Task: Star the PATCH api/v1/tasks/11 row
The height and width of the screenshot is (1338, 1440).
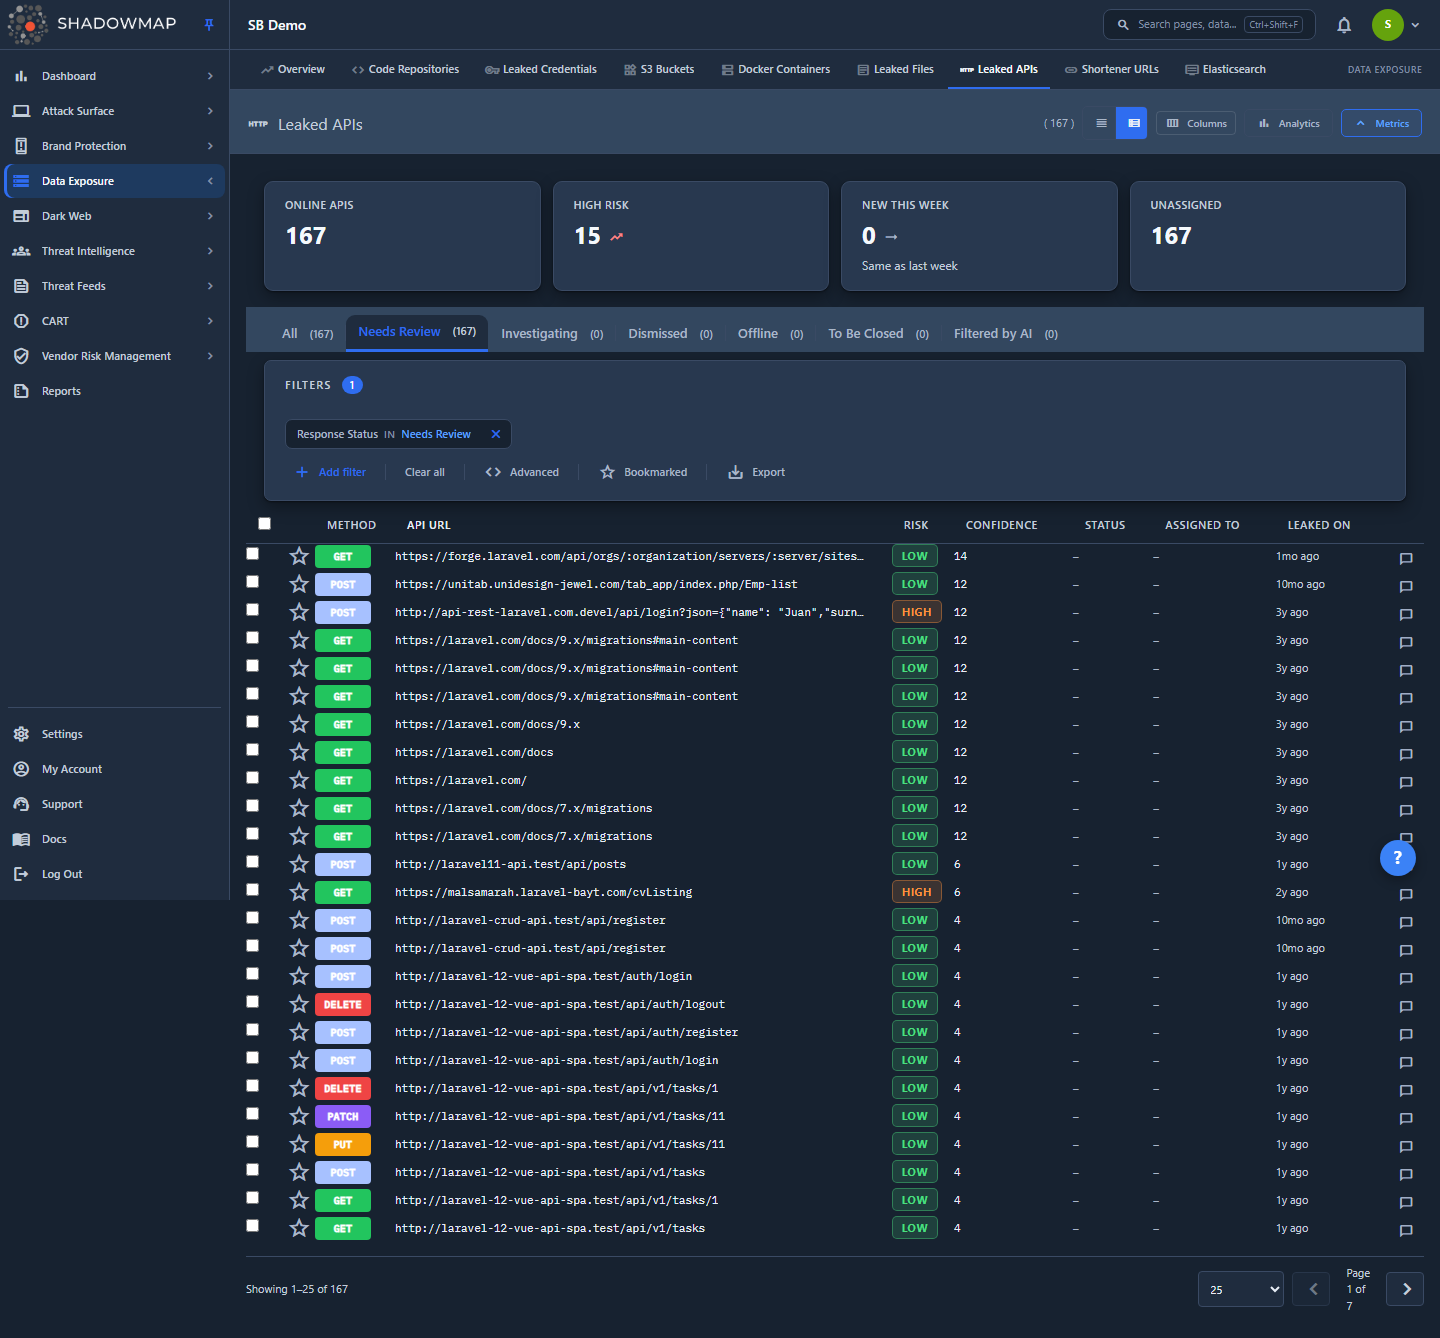Action: coord(299,1116)
